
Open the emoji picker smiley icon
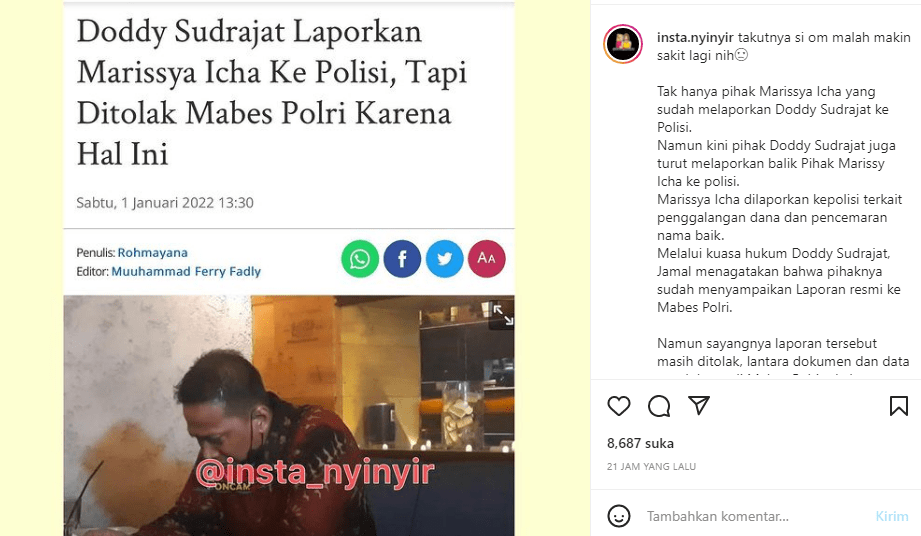pyautogui.click(x=619, y=516)
